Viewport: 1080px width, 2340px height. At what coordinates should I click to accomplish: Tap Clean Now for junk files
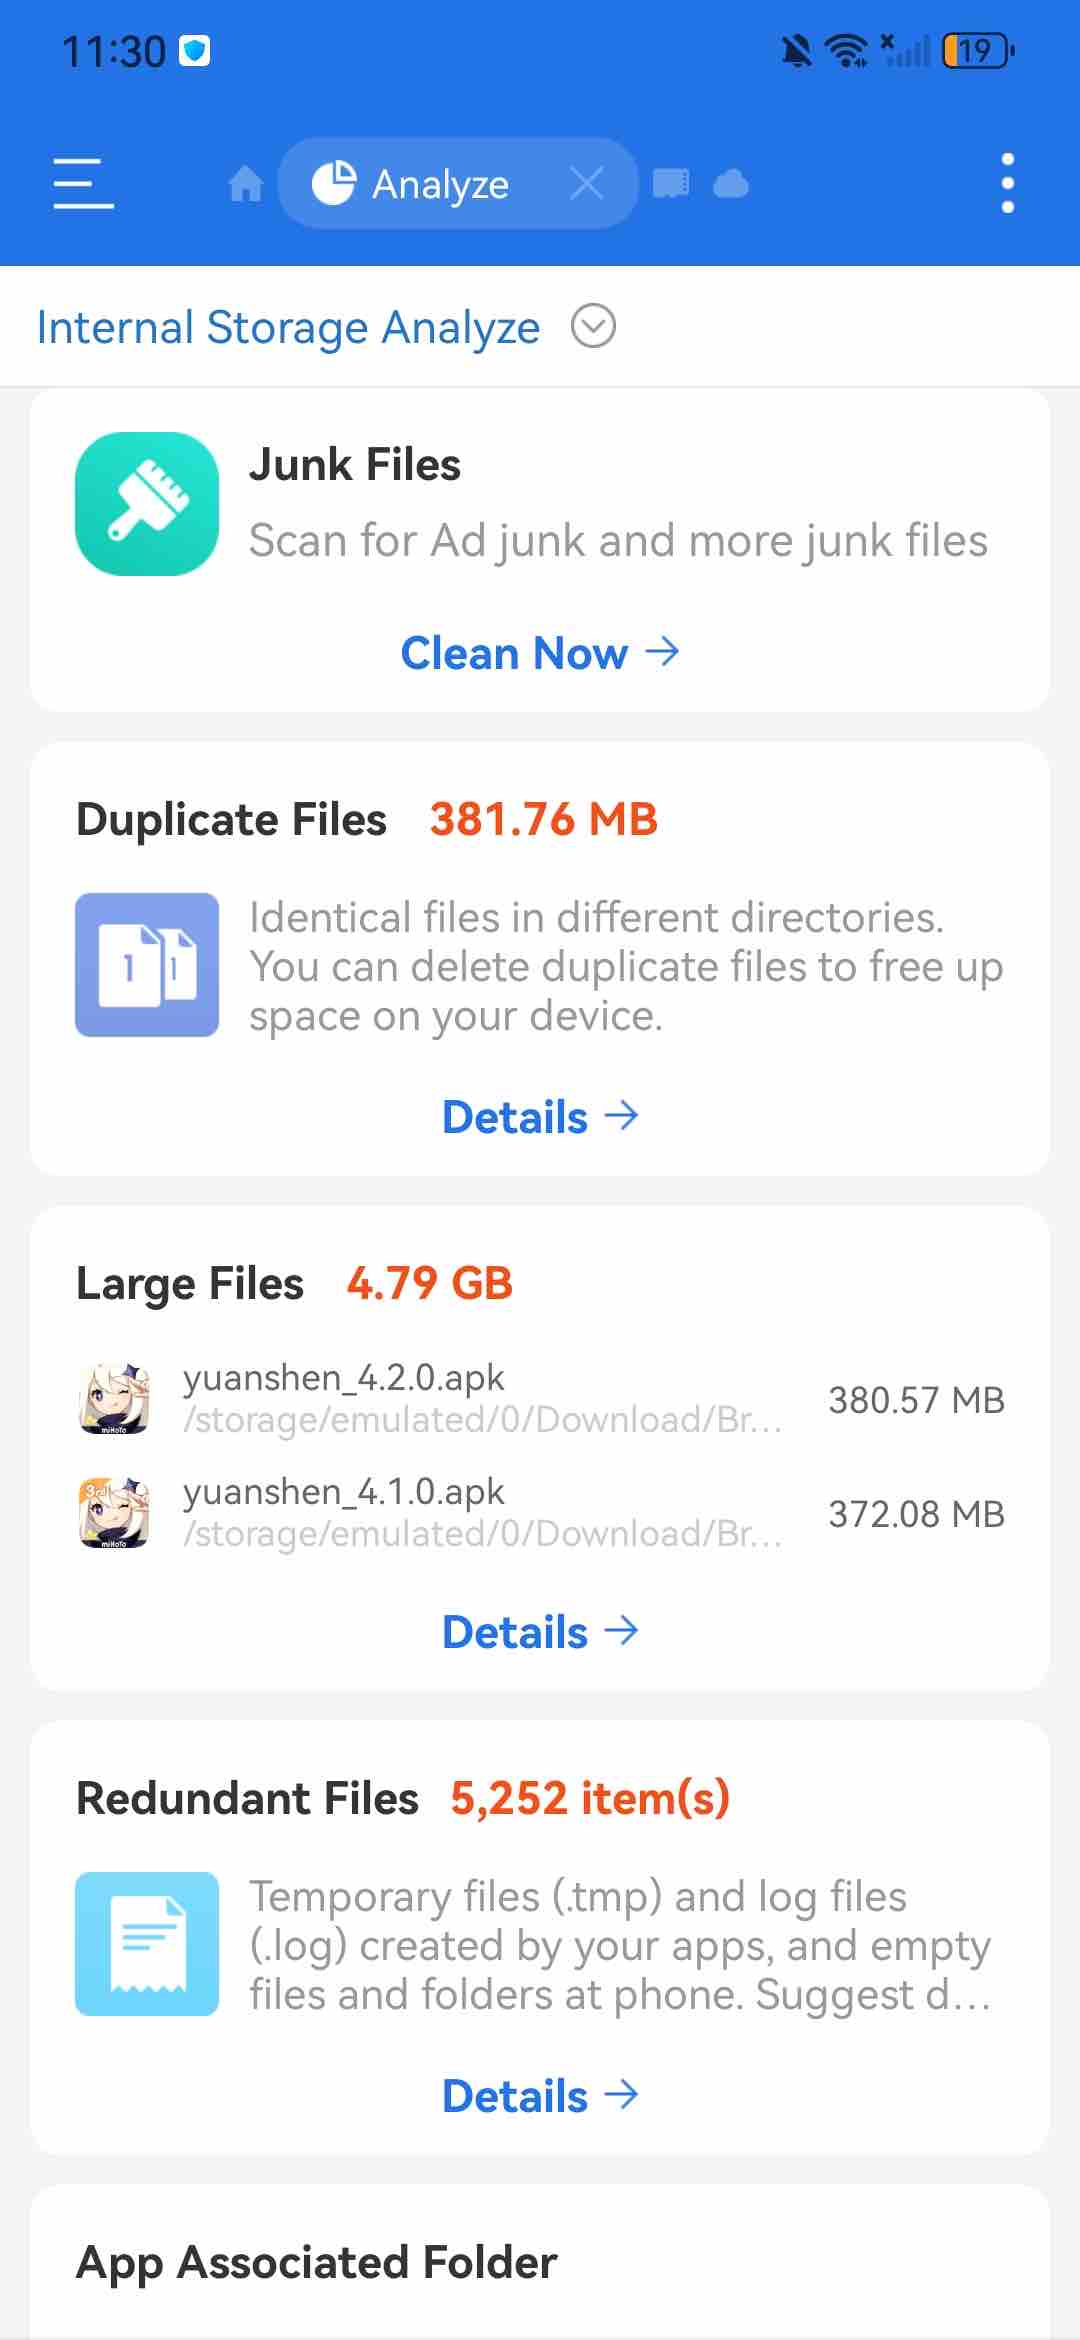(540, 653)
